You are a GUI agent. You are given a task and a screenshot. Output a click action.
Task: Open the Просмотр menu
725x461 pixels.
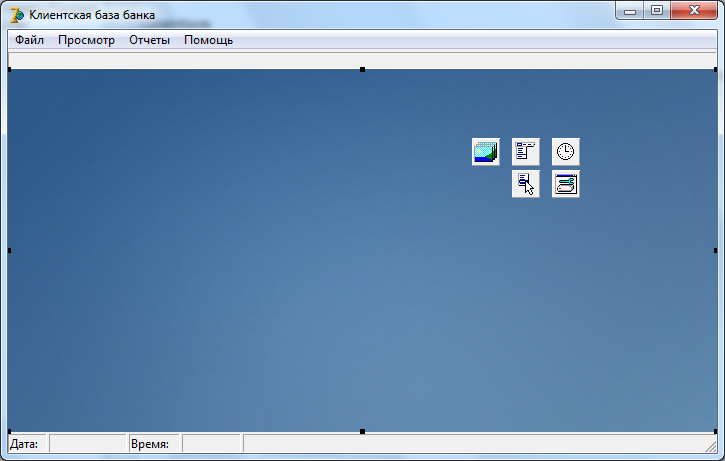pos(86,40)
